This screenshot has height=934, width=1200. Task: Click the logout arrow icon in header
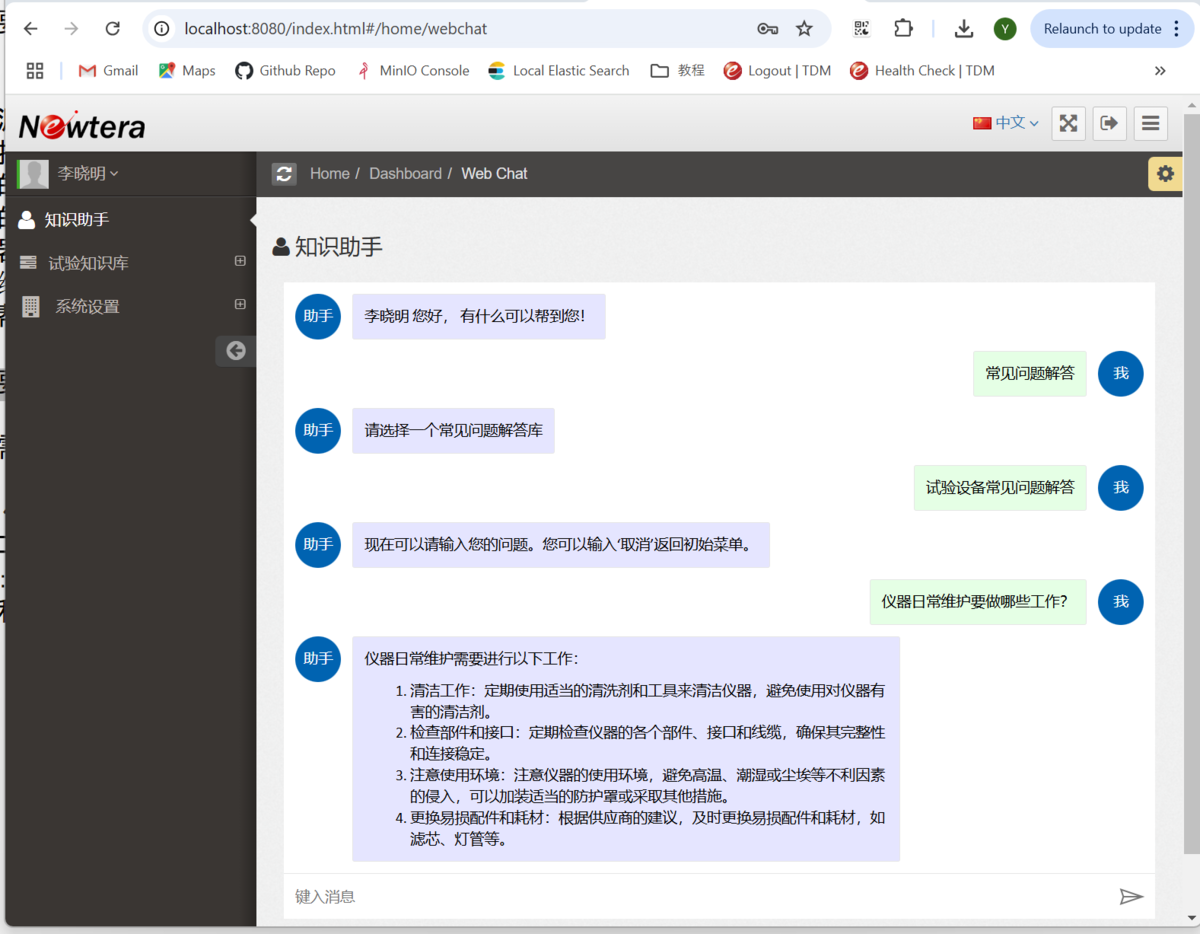(1109, 123)
